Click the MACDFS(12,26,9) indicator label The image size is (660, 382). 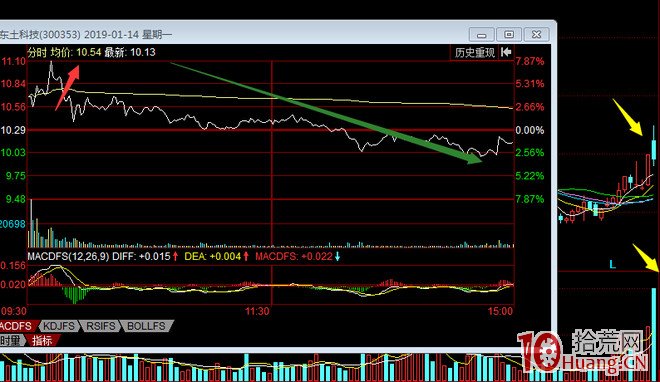(x=69, y=256)
